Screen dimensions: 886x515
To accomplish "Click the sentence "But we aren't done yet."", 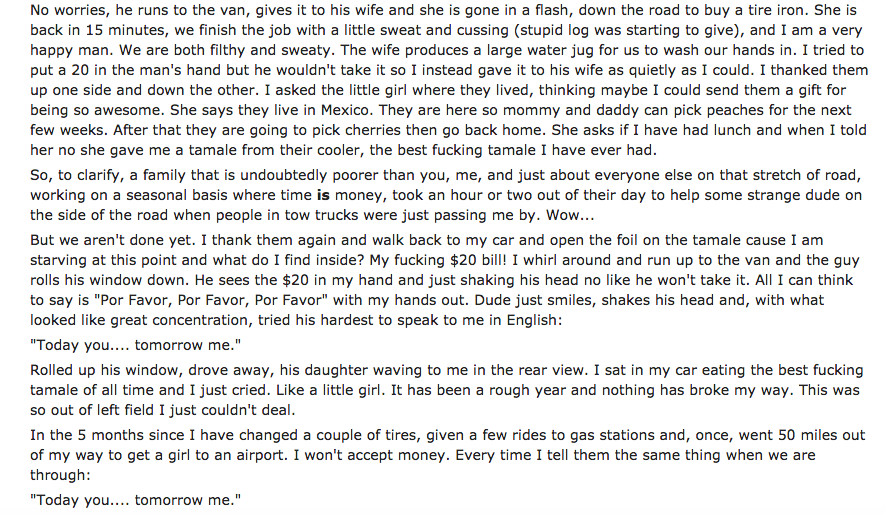I will click(110, 240).
